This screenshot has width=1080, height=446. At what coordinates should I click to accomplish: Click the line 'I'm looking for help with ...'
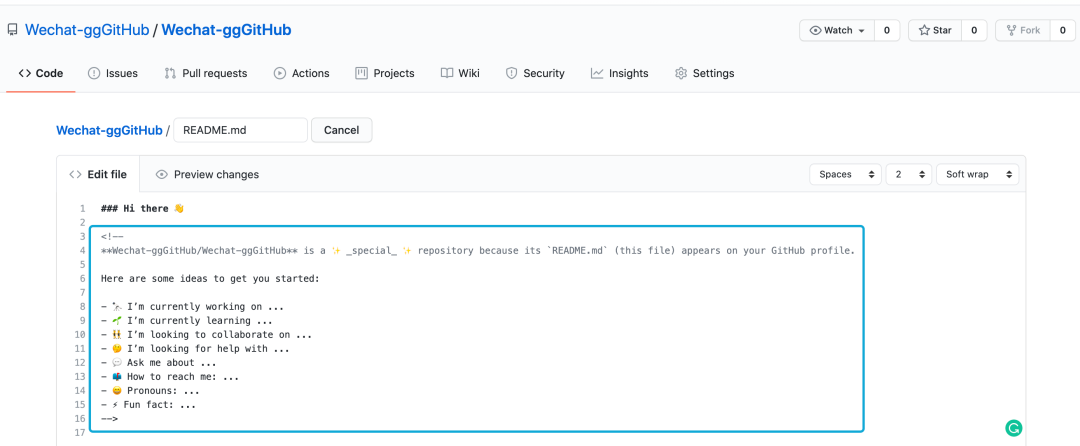[195, 349]
